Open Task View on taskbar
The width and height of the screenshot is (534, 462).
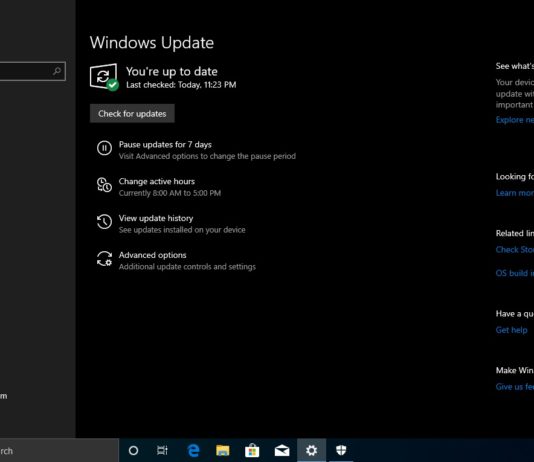162,450
